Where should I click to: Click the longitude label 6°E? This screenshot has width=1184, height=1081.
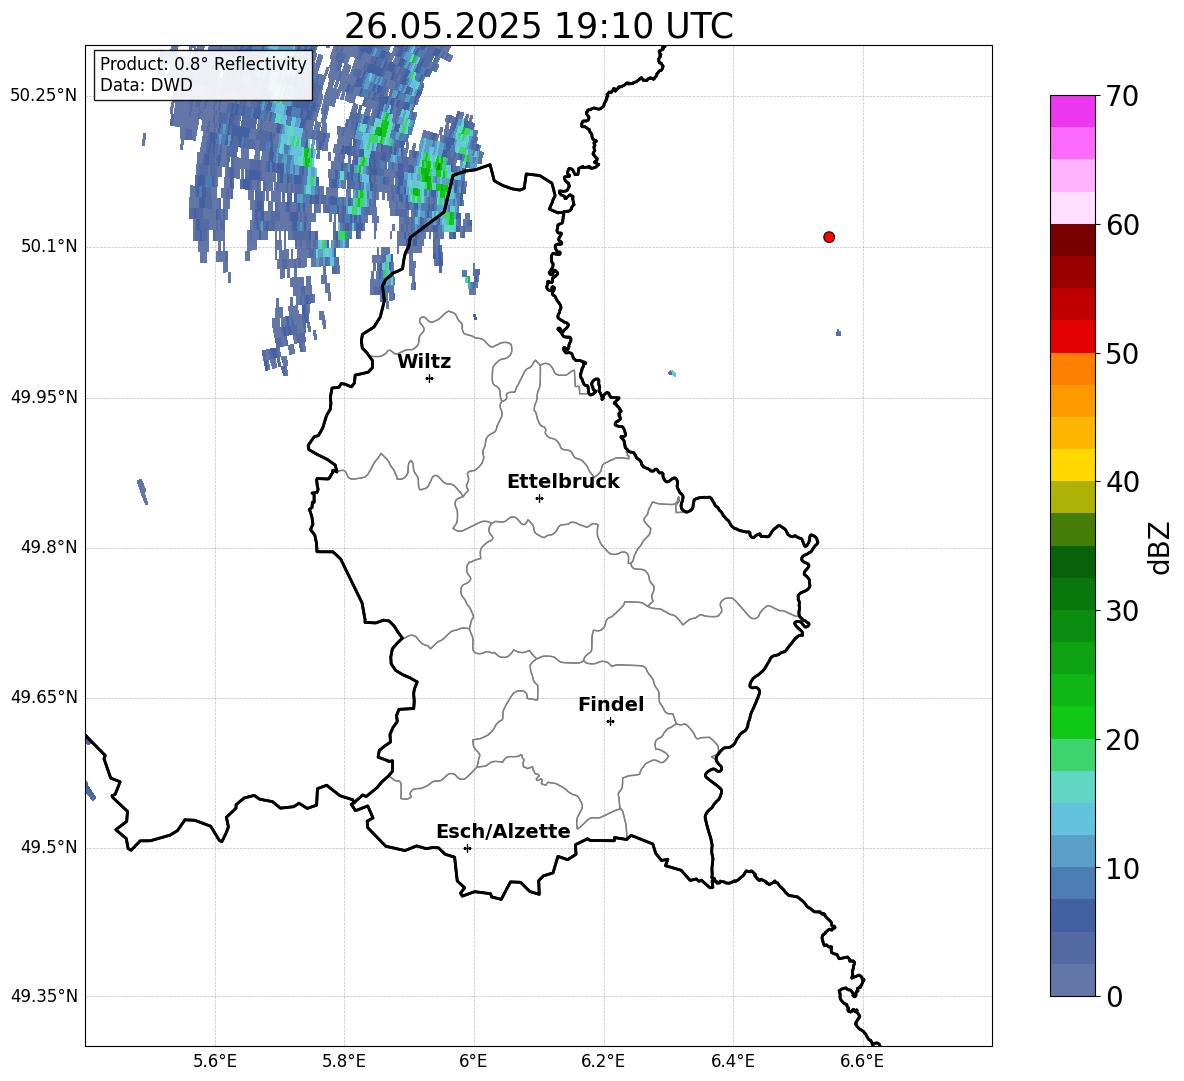[473, 1061]
